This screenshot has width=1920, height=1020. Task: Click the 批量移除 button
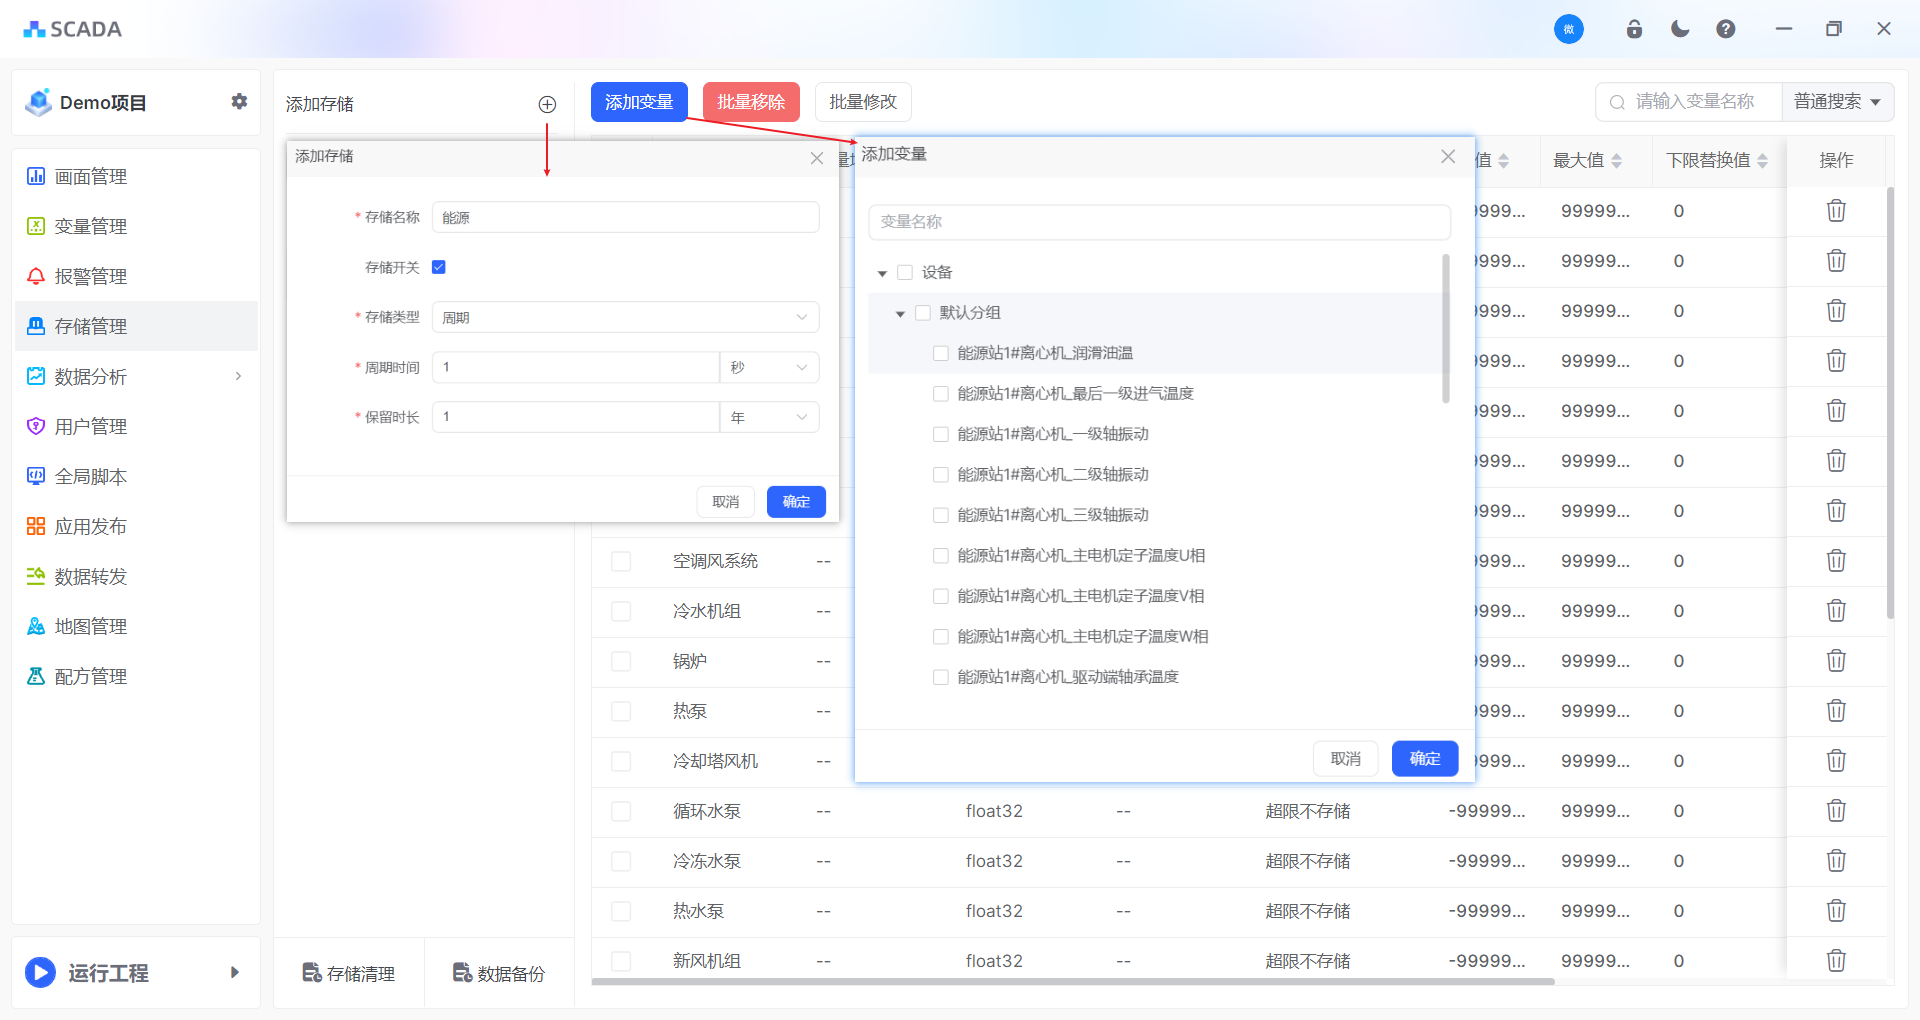[x=751, y=102]
